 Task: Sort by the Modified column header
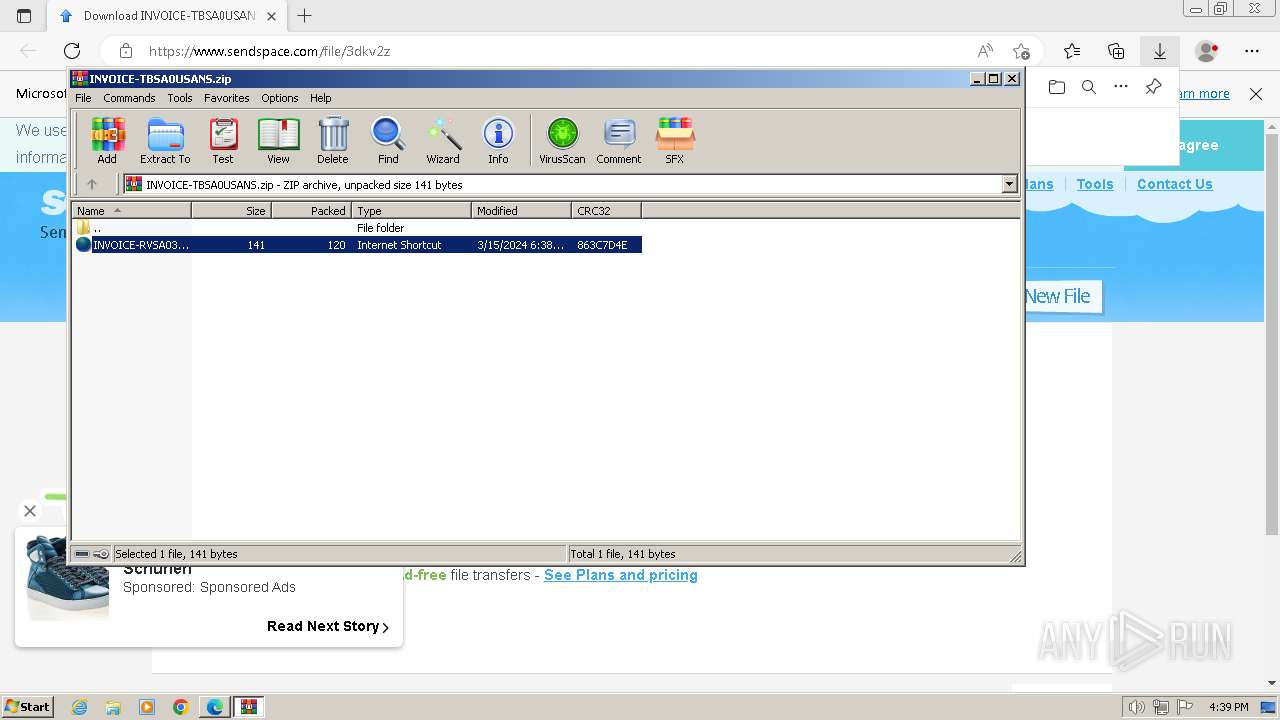[x=521, y=210]
